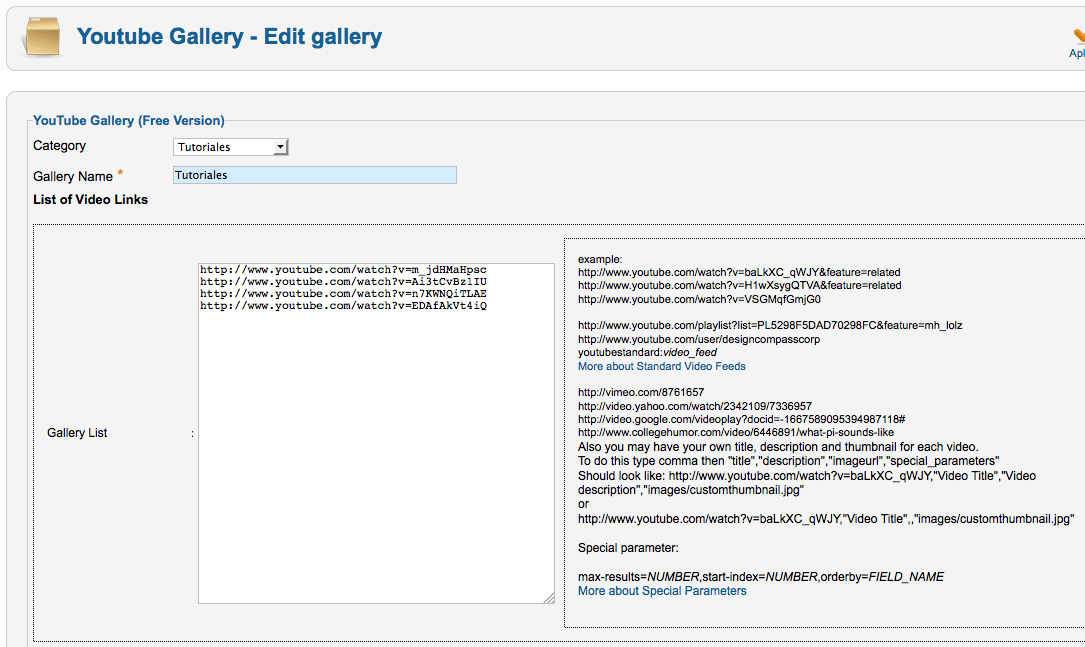1085x647 pixels.
Task: Click the video link ending Ai3tCvBzlIU
Action: pyautogui.click(x=343, y=282)
